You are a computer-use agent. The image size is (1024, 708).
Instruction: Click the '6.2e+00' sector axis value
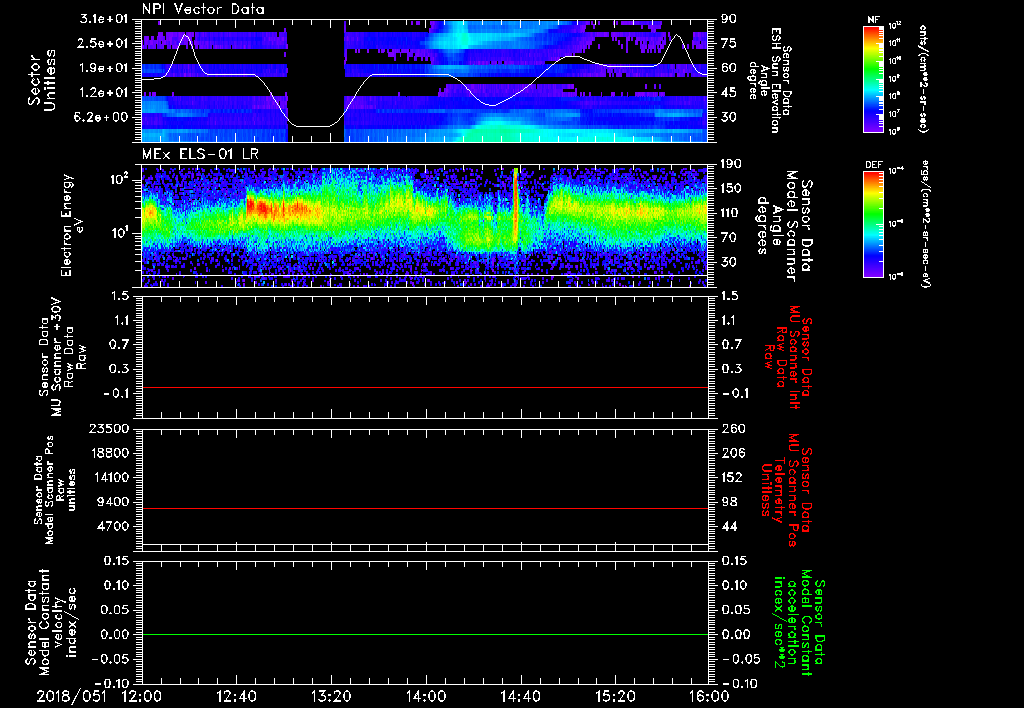point(104,117)
